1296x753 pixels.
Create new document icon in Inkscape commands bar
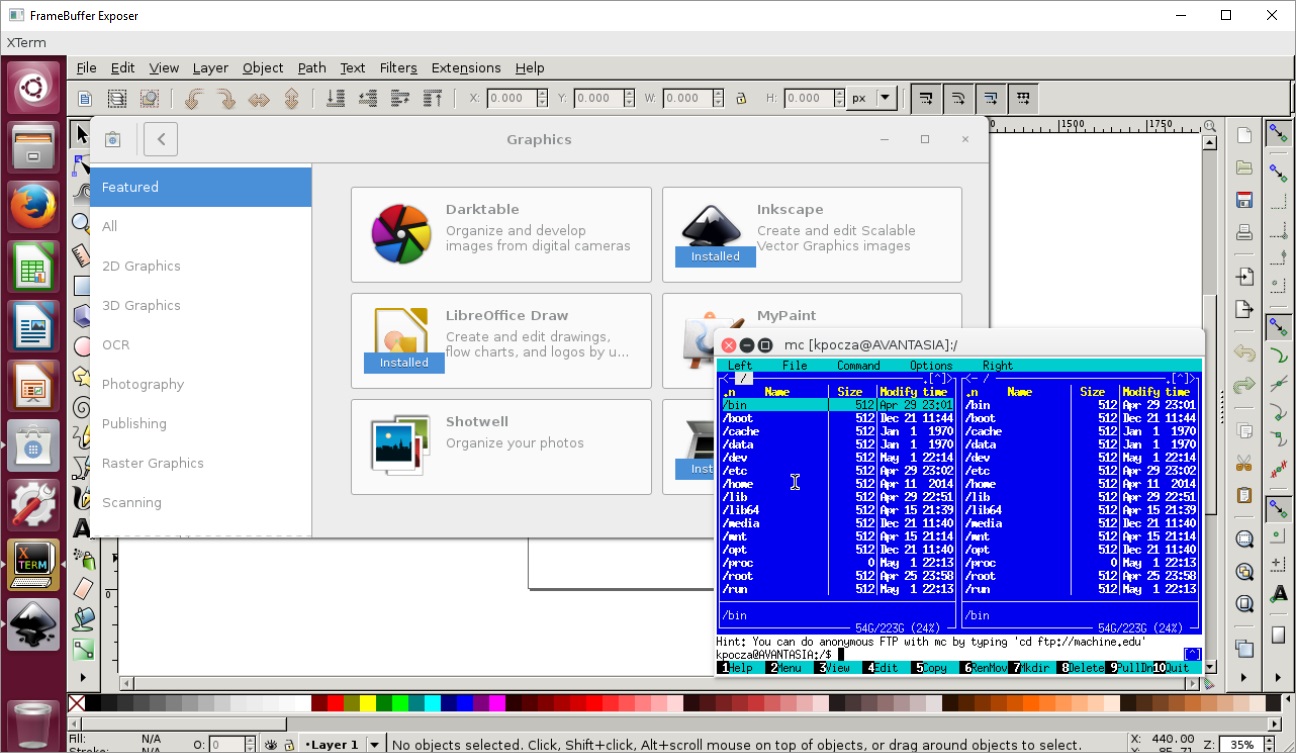click(1244, 135)
